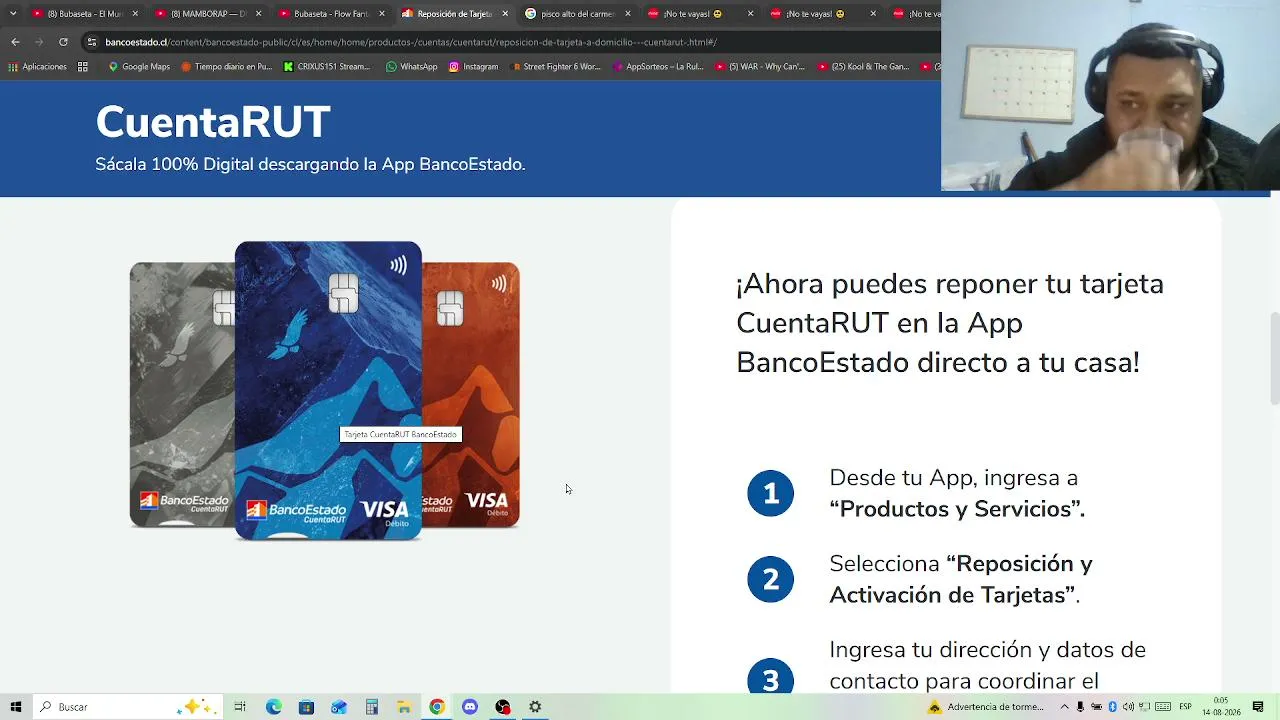This screenshot has width=1280, height=720.
Task: Open the AppSorteos bookmark
Action: pos(658,67)
